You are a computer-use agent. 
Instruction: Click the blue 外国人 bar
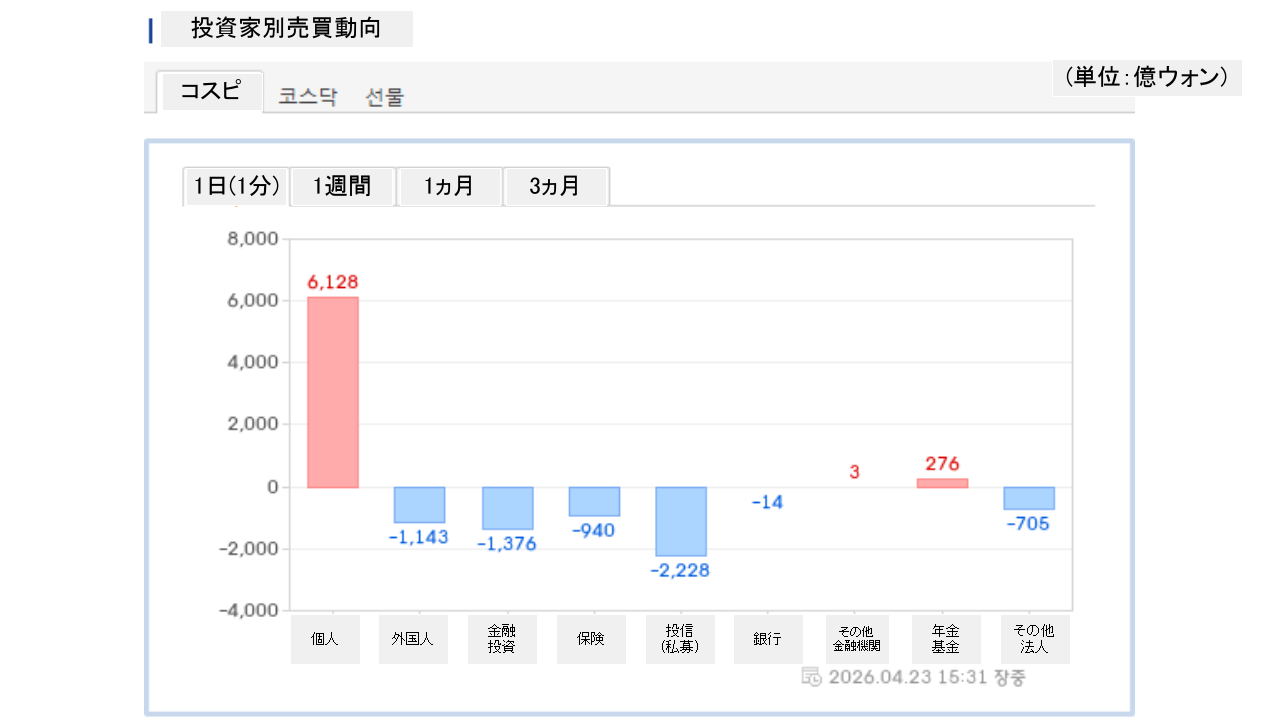(x=419, y=504)
